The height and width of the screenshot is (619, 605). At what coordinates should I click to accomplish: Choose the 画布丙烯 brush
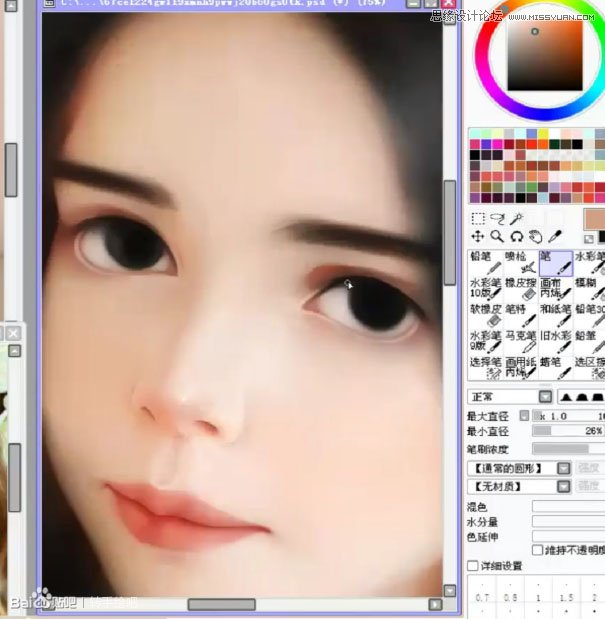pos(556,289)
